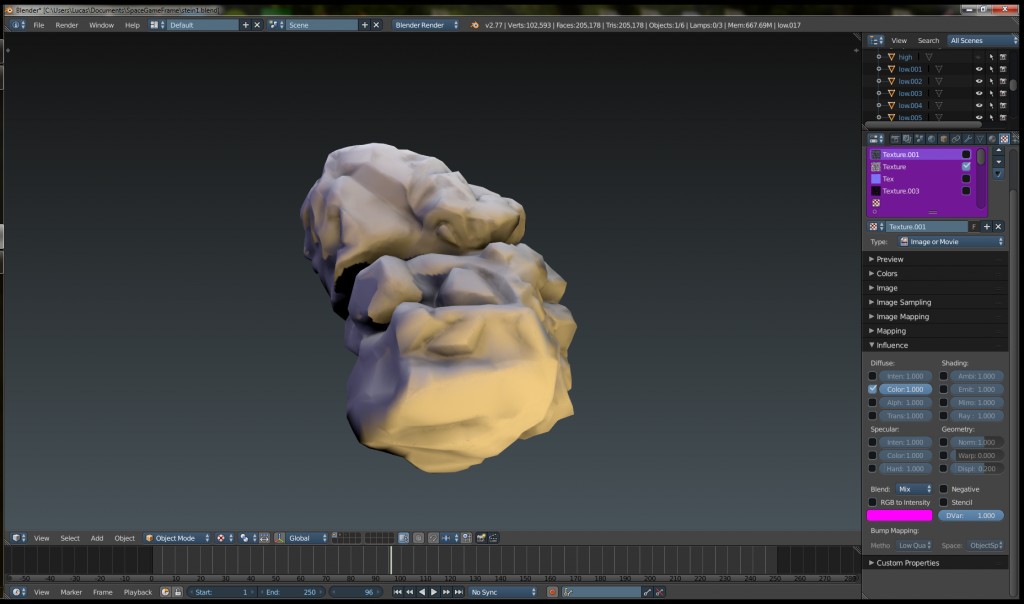Select the Material properties tab icon
1024x604 pixels.
pyautogui.click(x=992, y=139)
